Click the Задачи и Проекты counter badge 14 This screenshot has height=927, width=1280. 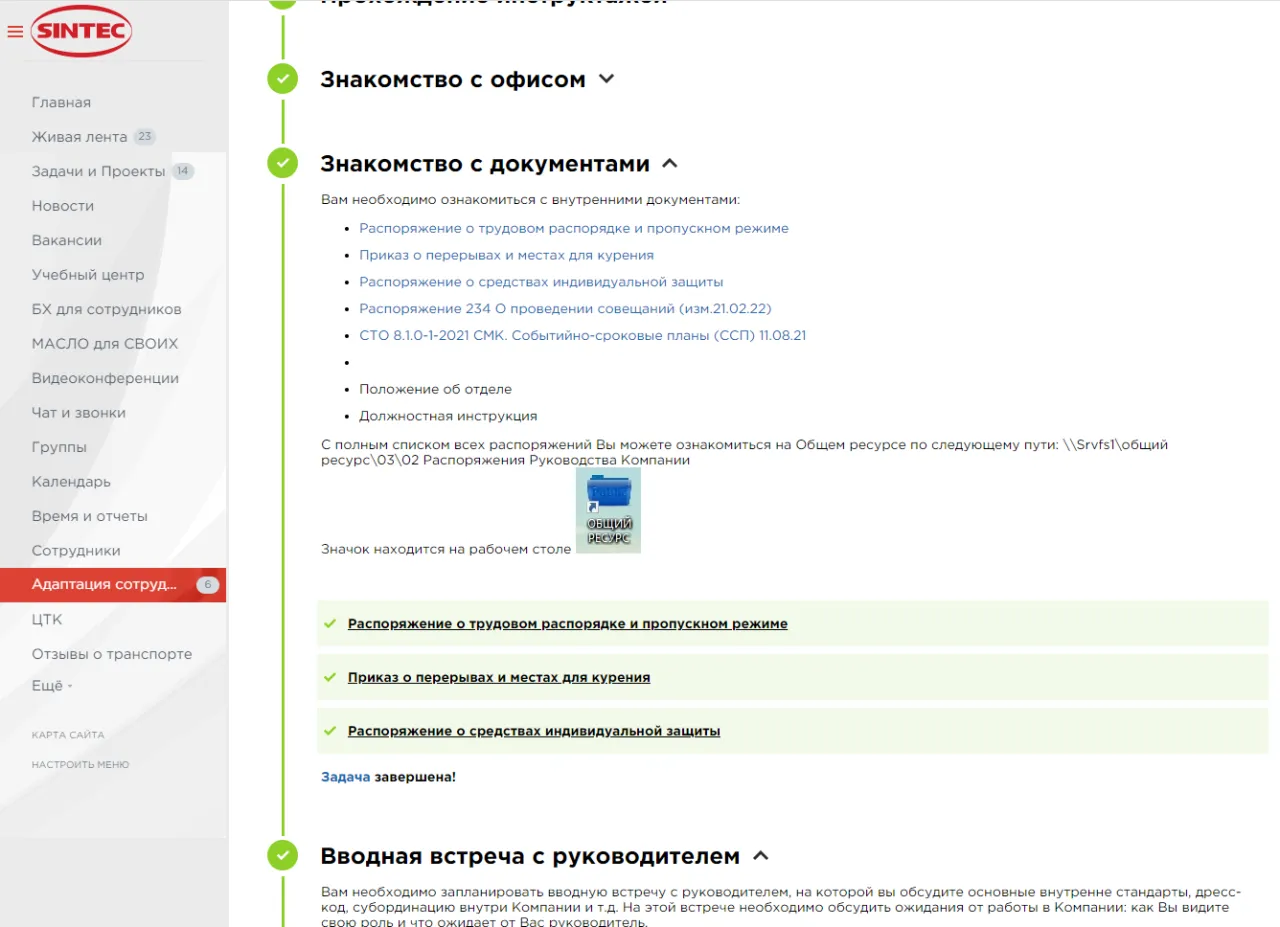182,171
